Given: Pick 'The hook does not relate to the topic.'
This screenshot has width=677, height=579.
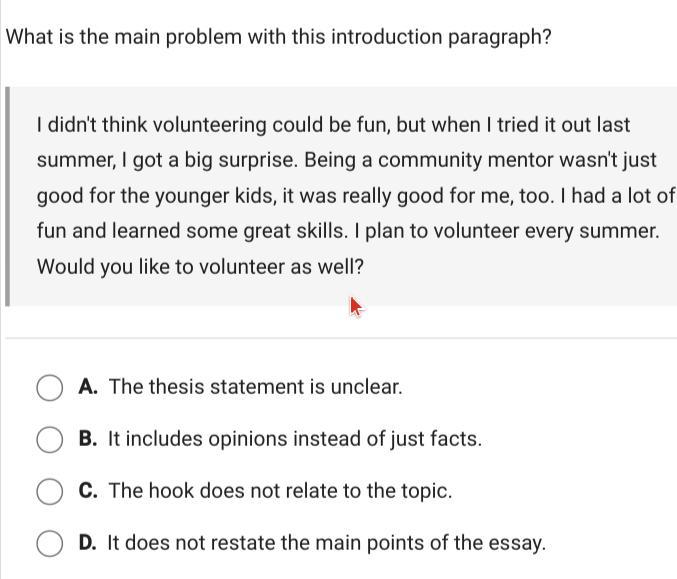Looking at the screenshot, I should point(280,491).
